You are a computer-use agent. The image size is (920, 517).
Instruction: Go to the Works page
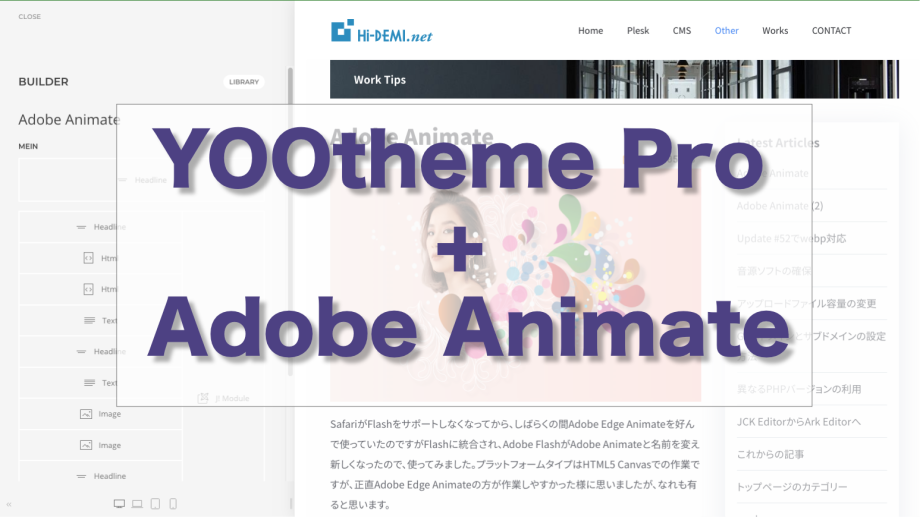point(775,31)
